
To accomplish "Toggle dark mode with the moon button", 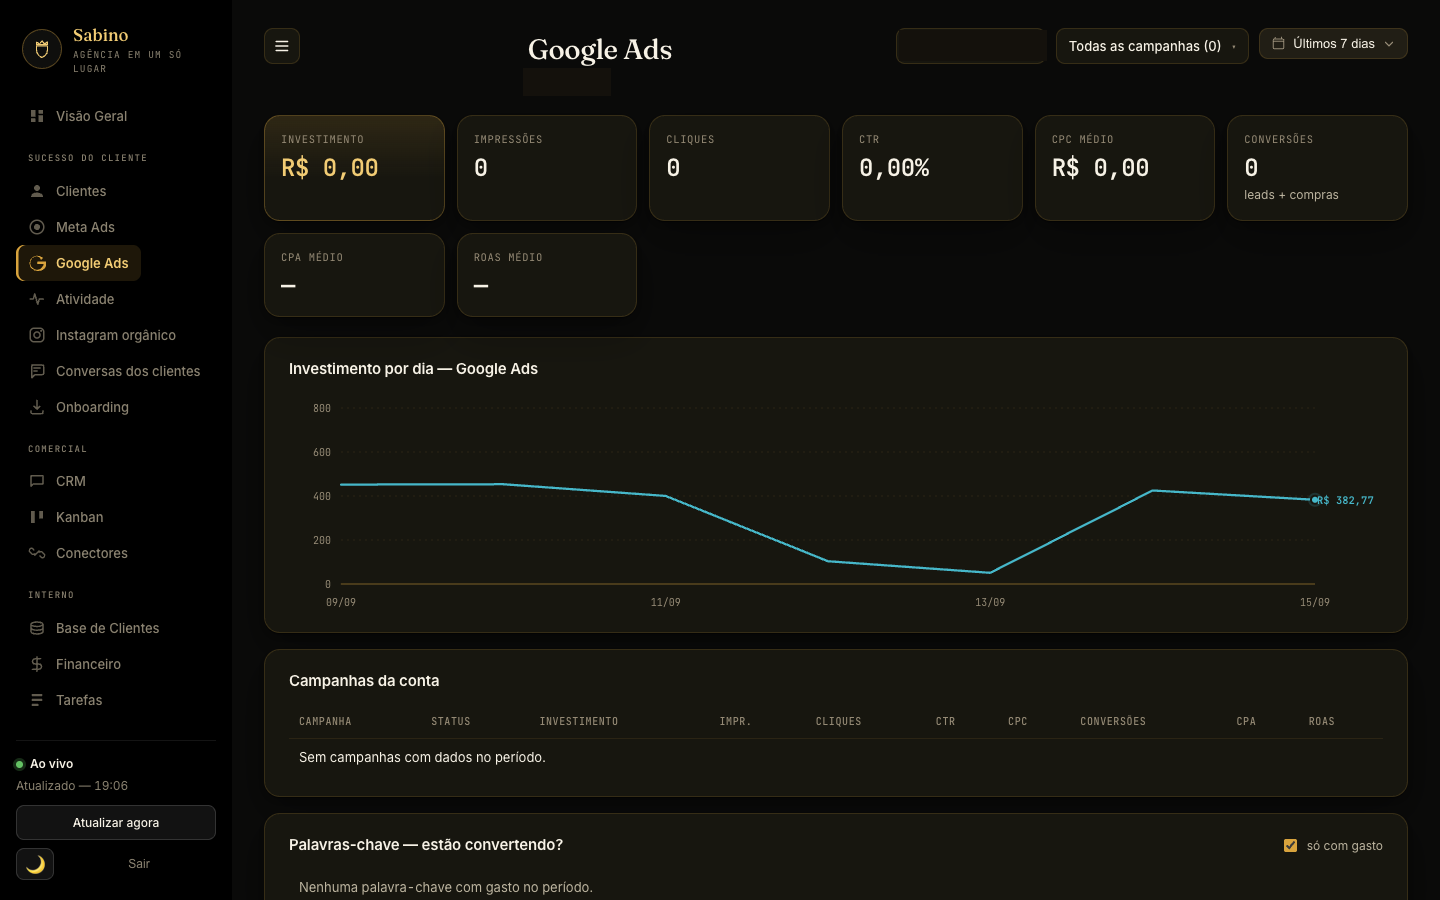I will [x=35, y=864].
